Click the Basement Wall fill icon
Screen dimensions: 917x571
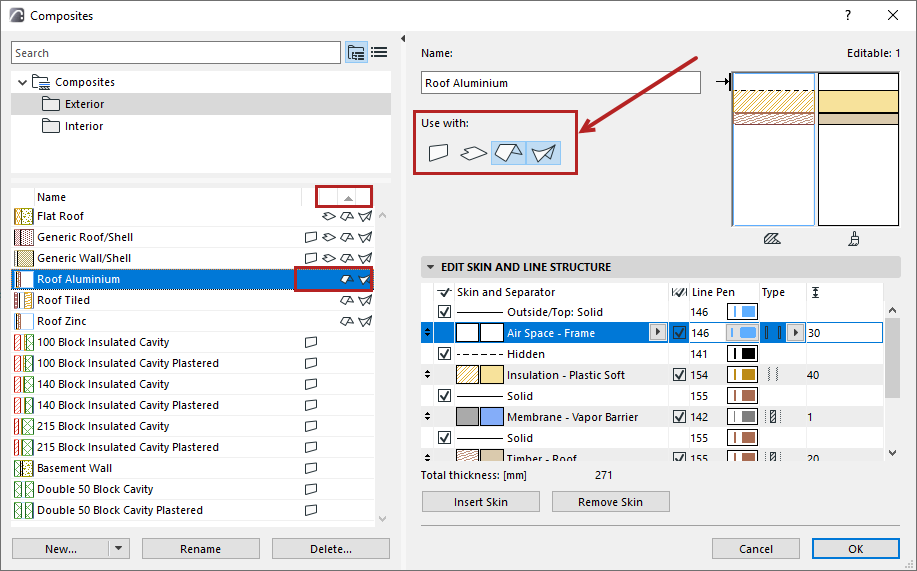23,468
